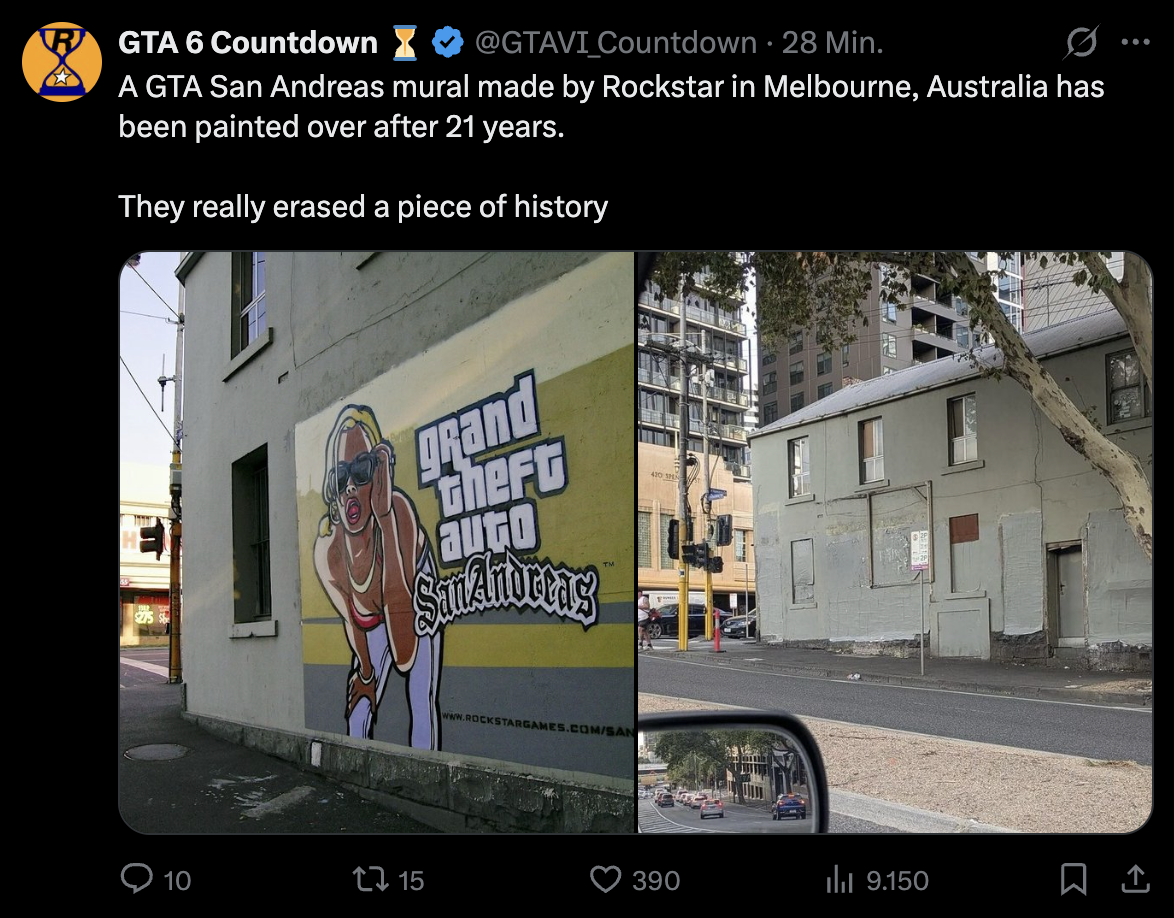
Task: Click the 390 likes count
Action: tap(656, 881)
